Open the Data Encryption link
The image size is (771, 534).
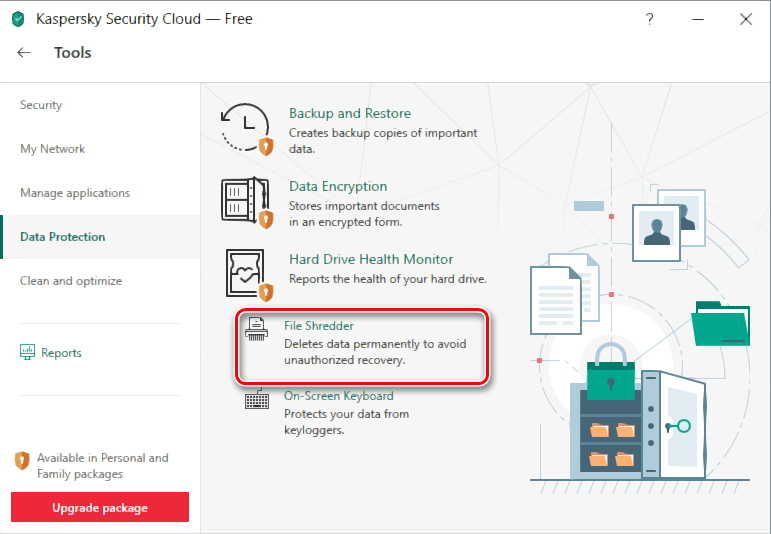pyautogui.click(x=338, y=186)
